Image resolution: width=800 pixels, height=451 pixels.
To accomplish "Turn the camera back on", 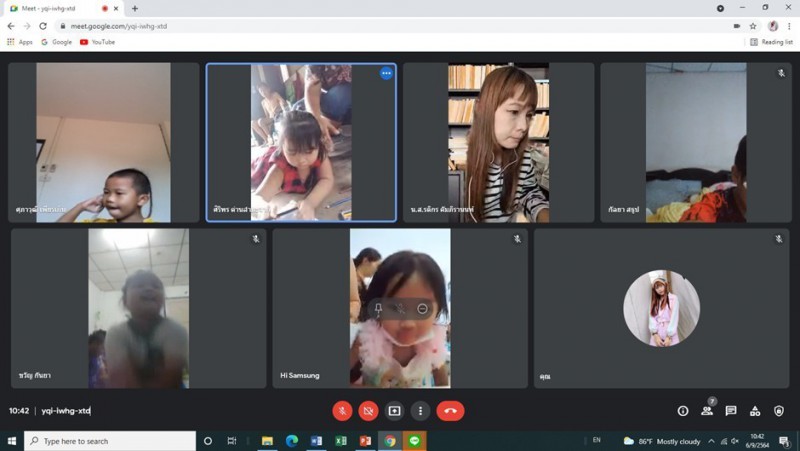I will coord(368,410).
